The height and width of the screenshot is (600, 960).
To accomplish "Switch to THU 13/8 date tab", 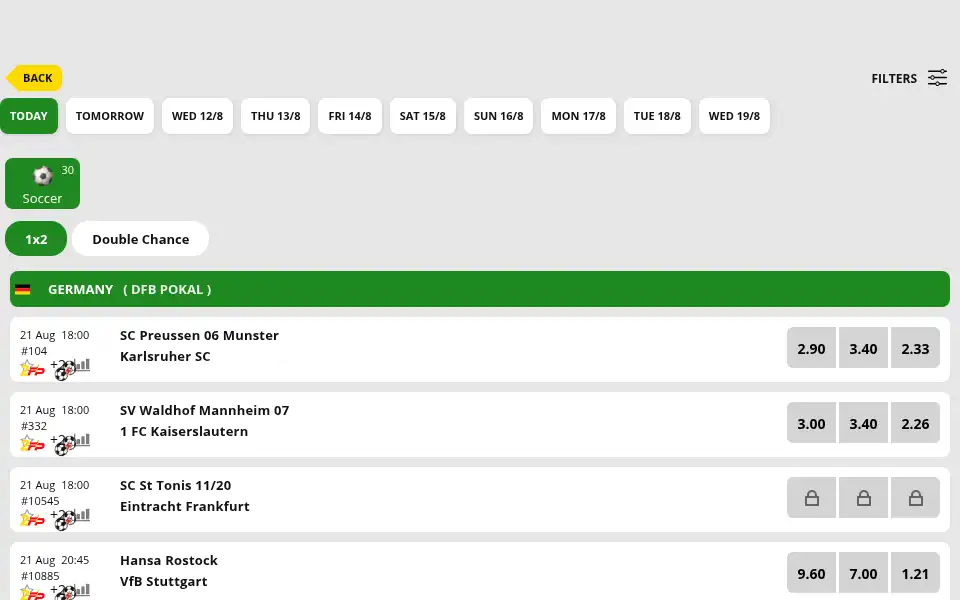I will coord(276,116).
